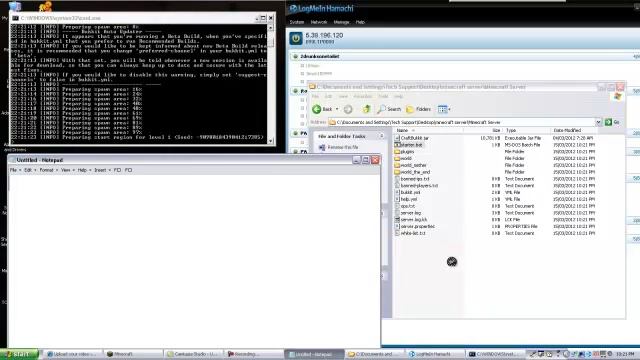This screenshot has height=360, width=640.
Task: Switch to Camtasia Studio taskbar button
Action: [x=193, y=354]
